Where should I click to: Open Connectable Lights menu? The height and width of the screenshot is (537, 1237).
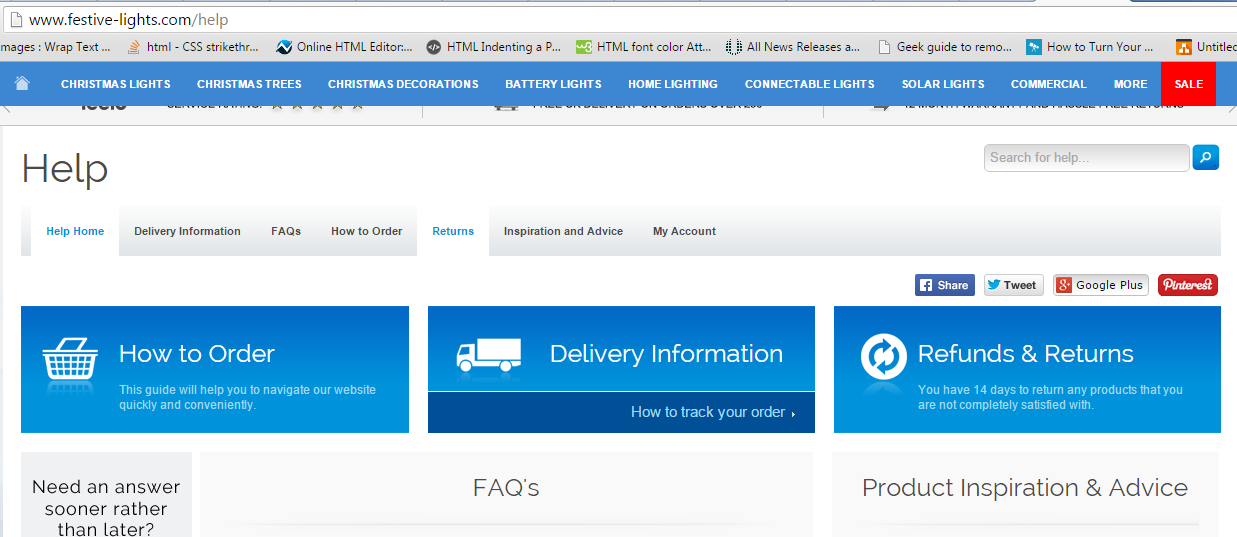click(810, 84)
